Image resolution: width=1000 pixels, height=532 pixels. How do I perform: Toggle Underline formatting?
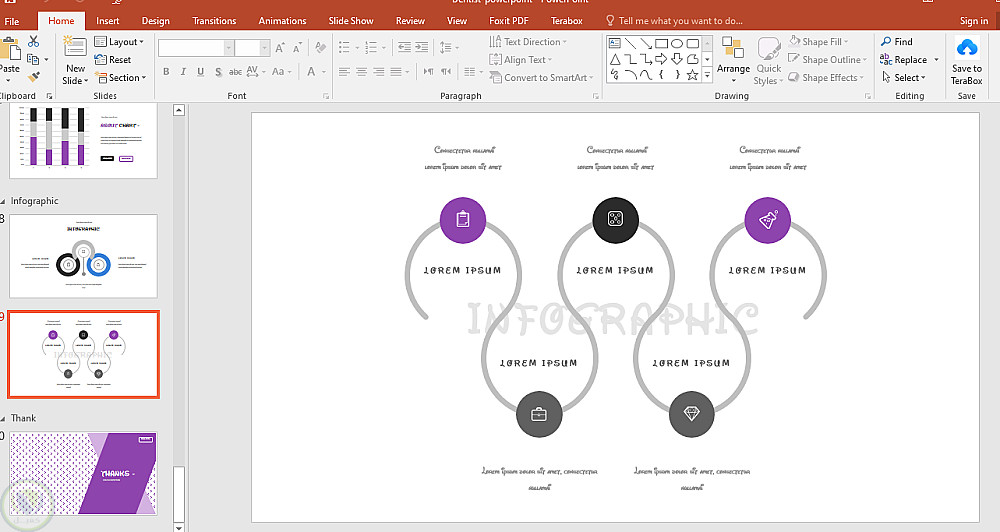pyautogui.click(x=200, y=72)
